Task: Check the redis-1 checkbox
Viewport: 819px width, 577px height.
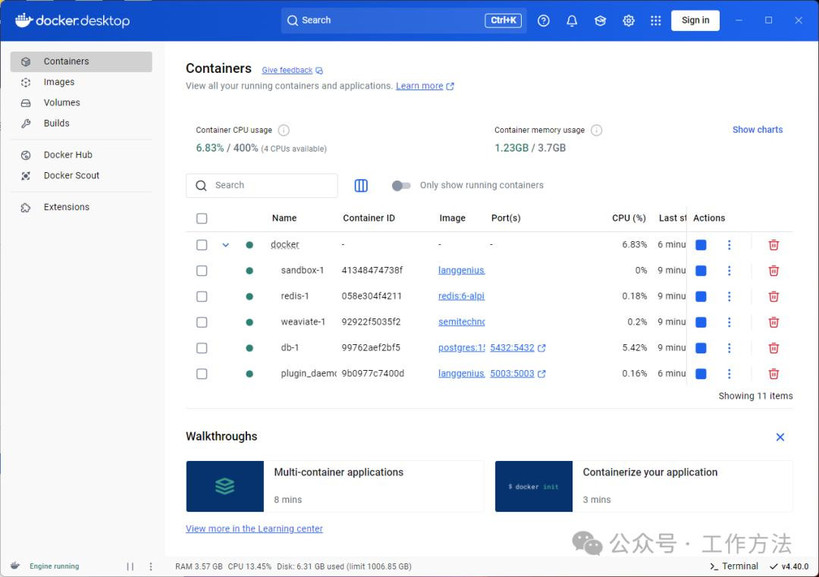Action: (x=202, y=297)
